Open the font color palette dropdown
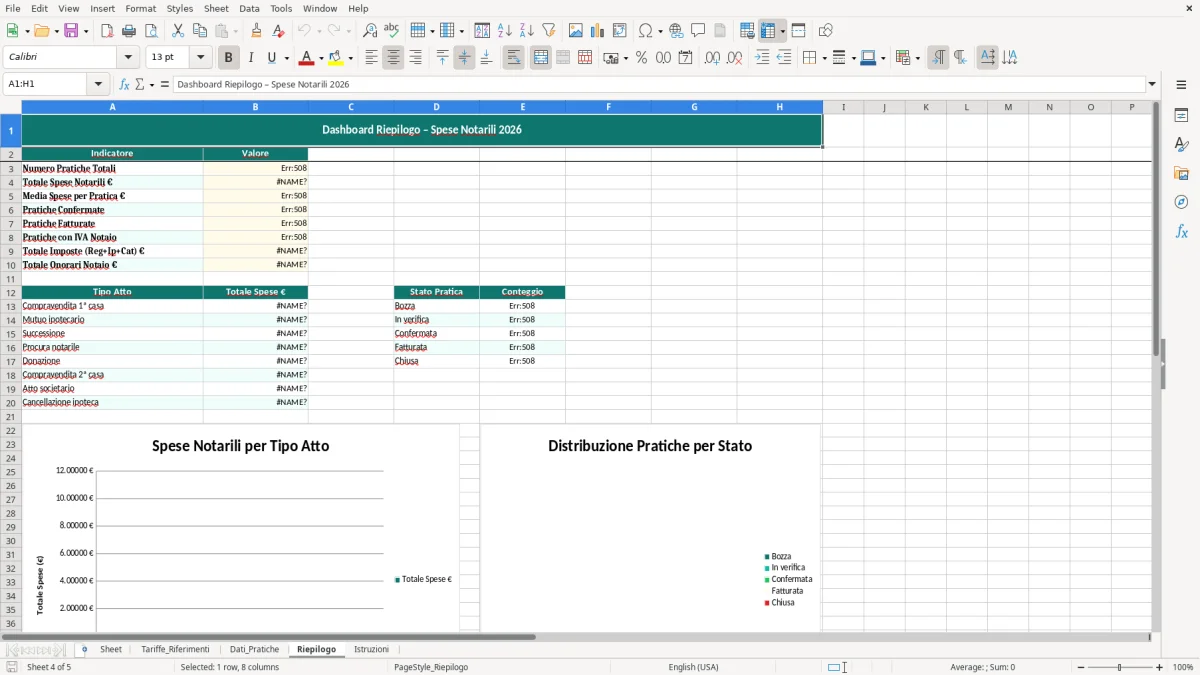This screenshot has width=1200, height=675. [321, 58]
